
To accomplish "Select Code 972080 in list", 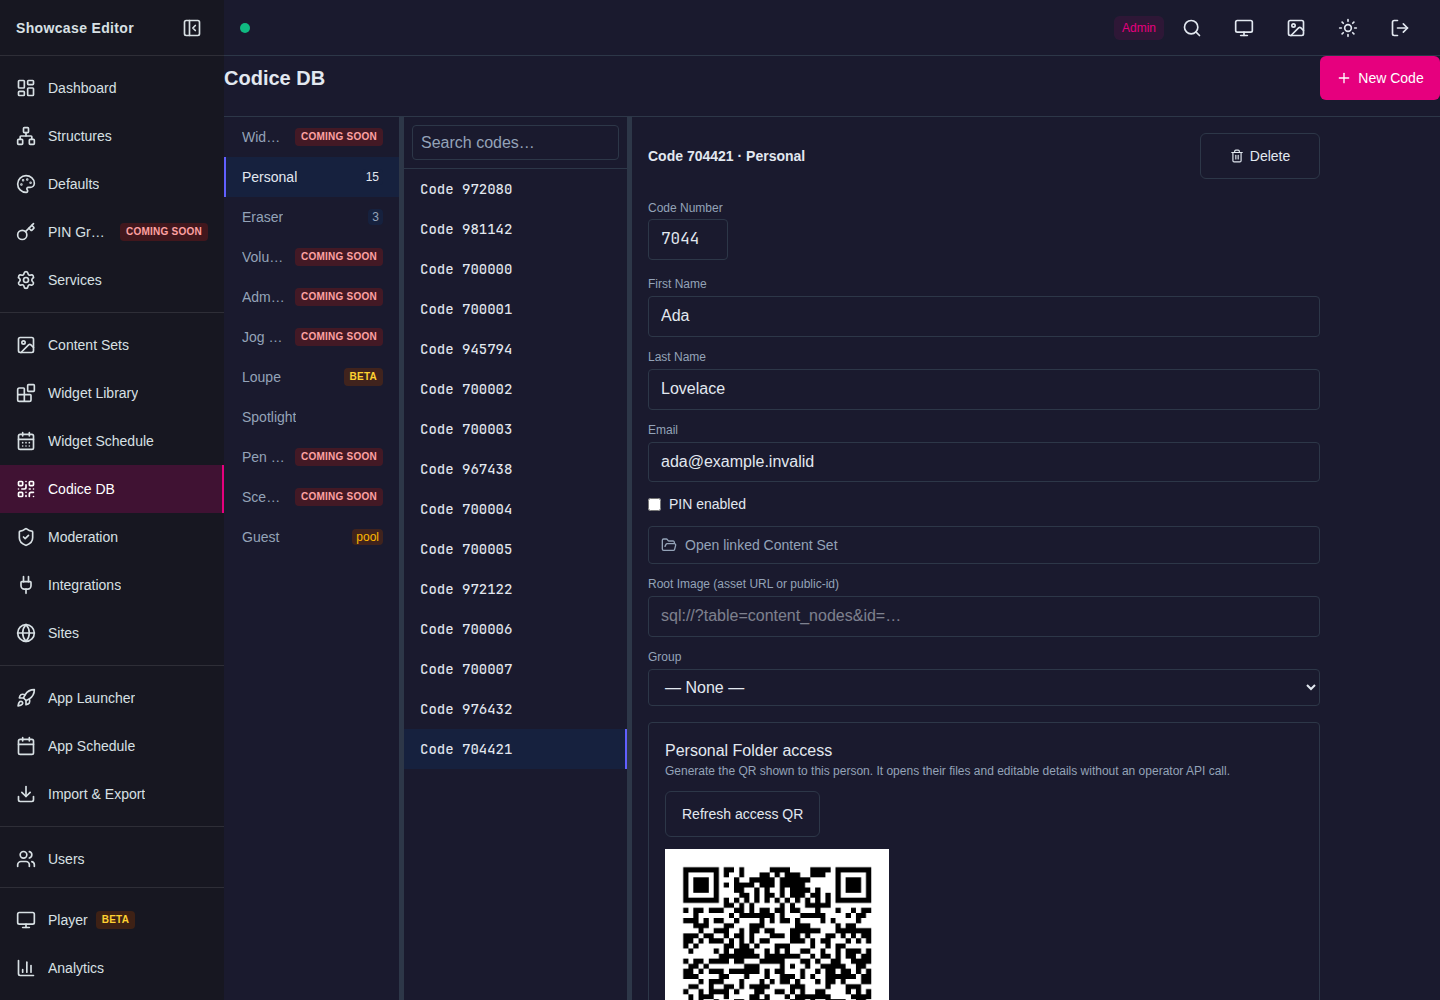I will click(515, 189).
